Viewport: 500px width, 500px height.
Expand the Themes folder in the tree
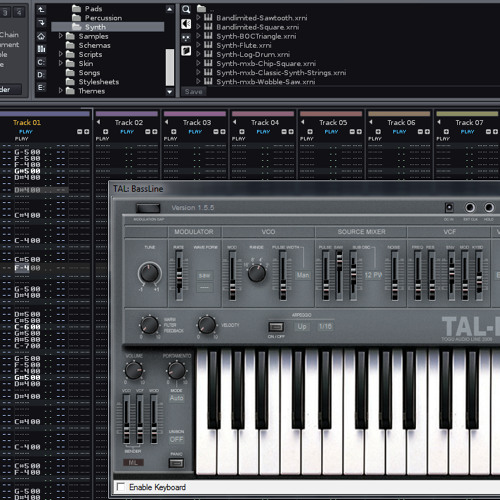pyautogui.click(x=61, y=90)
